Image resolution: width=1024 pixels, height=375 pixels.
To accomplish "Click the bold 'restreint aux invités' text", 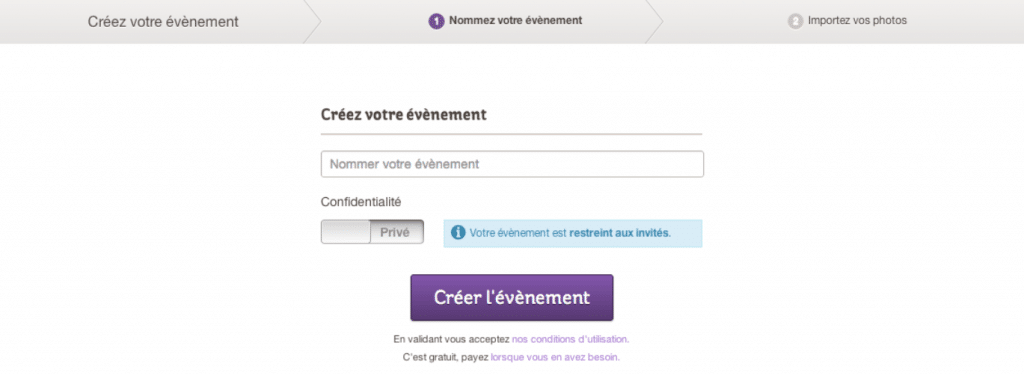I will 620,233.
